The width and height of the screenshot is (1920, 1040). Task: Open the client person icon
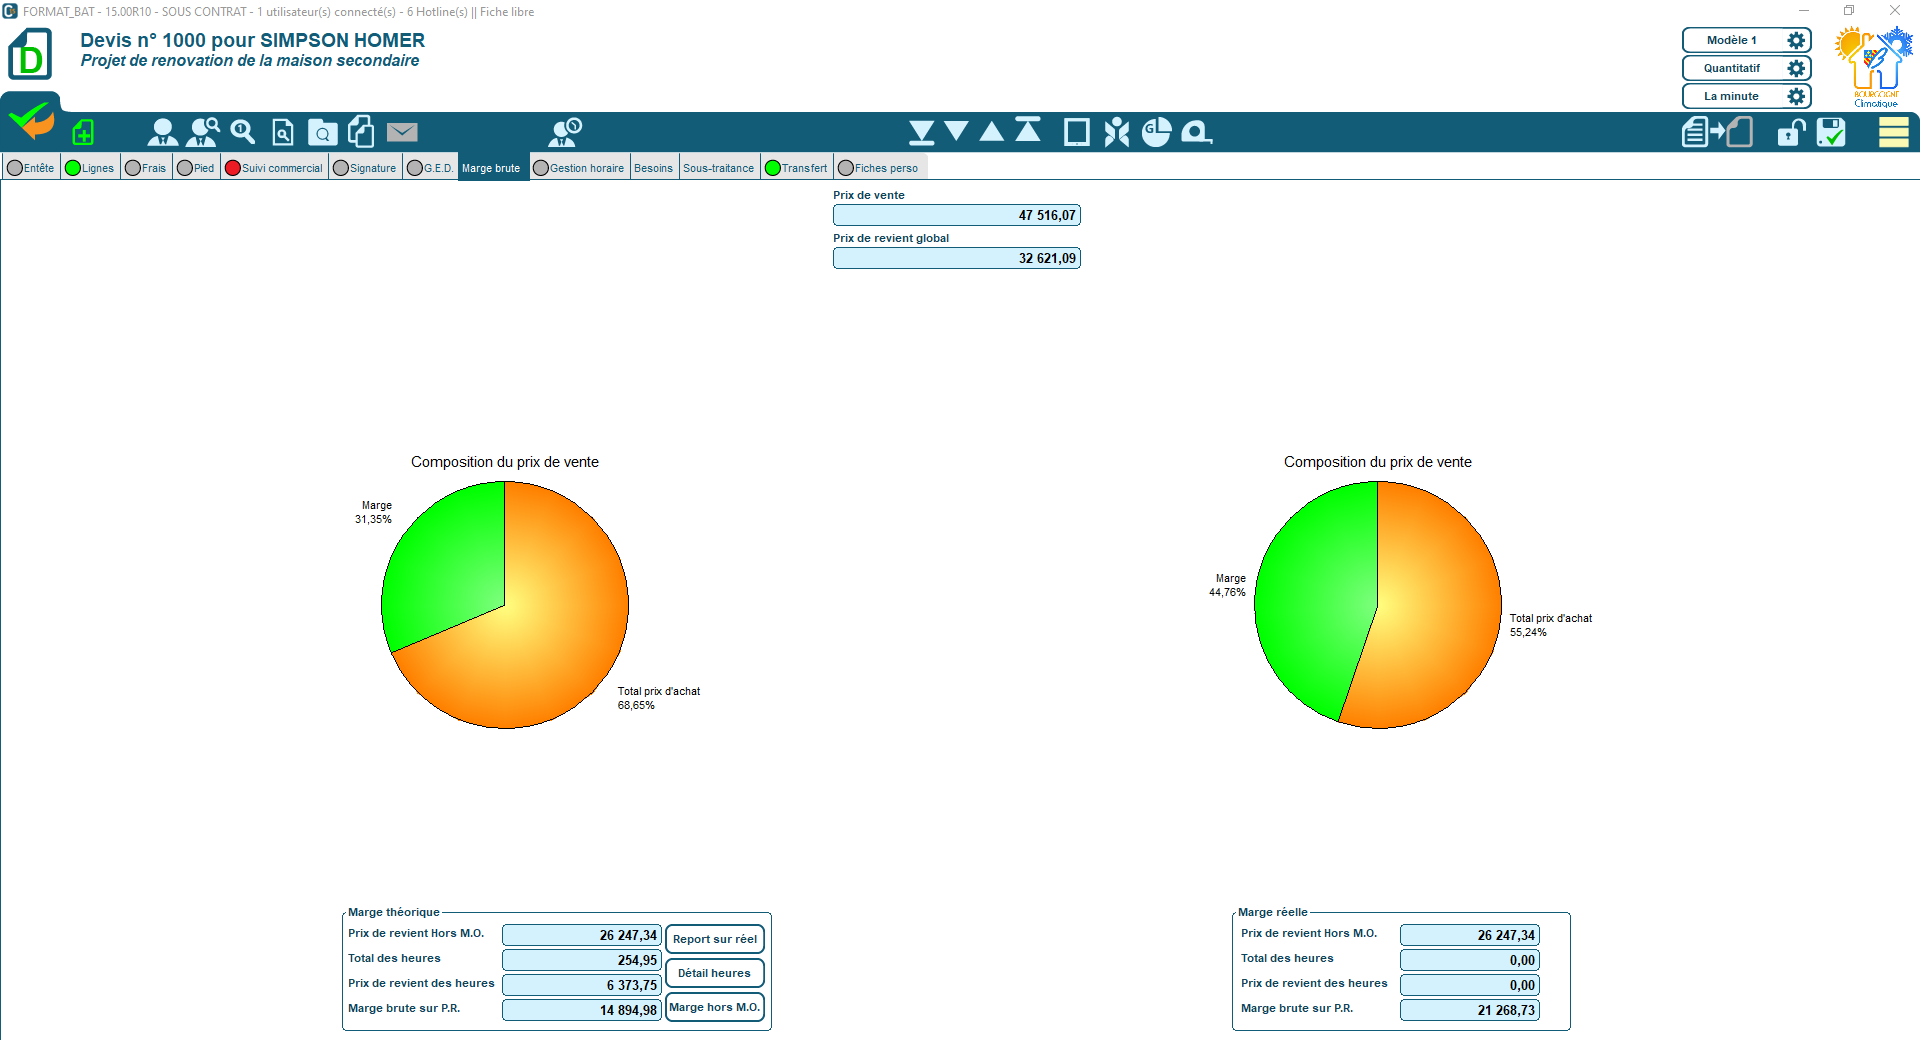coord(162,132)
